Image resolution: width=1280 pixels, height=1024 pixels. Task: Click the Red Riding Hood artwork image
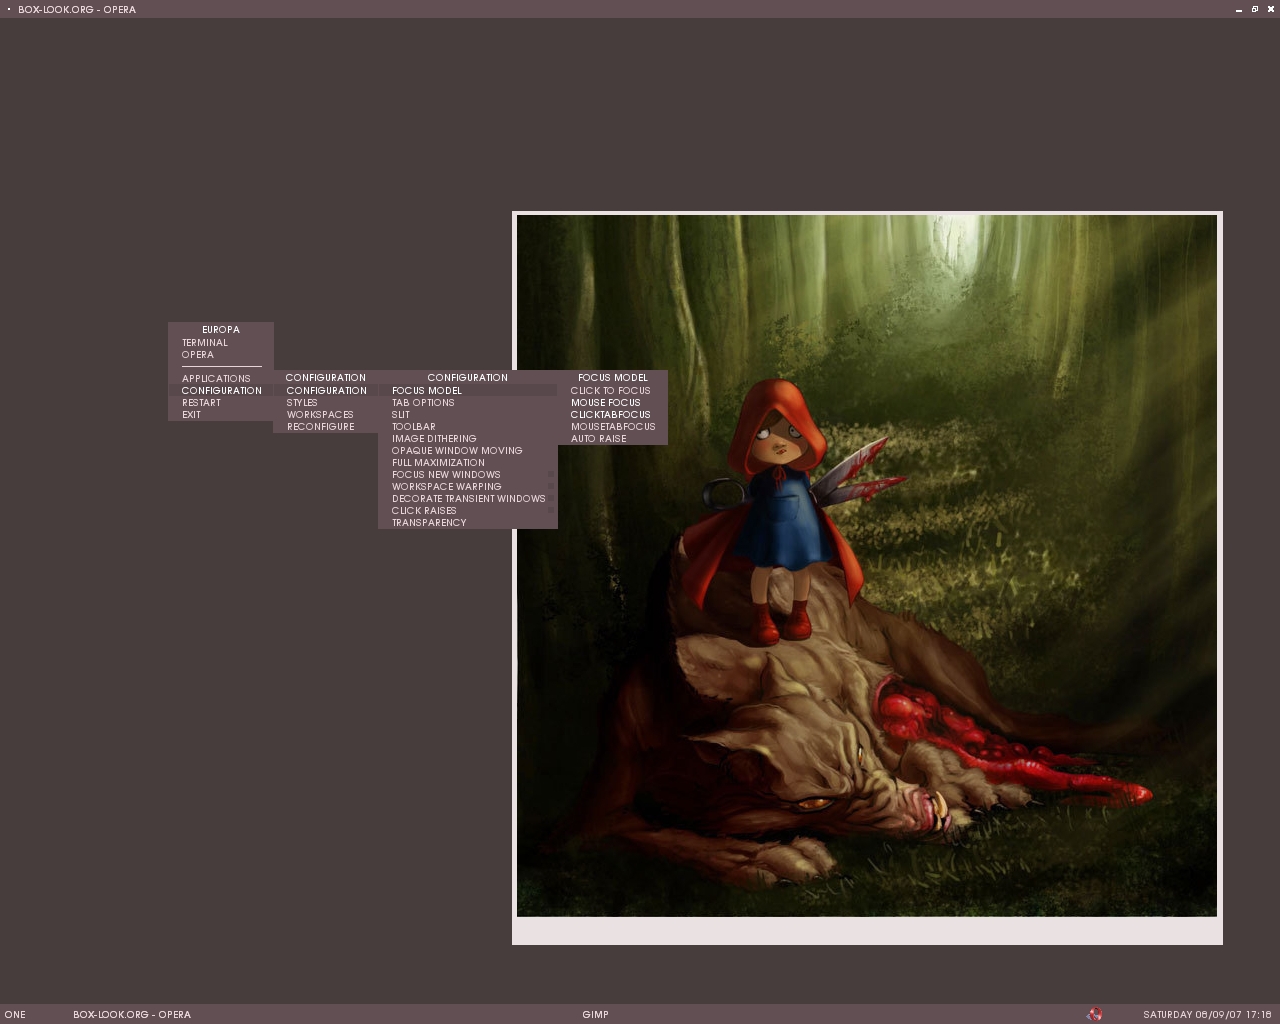click(x=867, y=566)
